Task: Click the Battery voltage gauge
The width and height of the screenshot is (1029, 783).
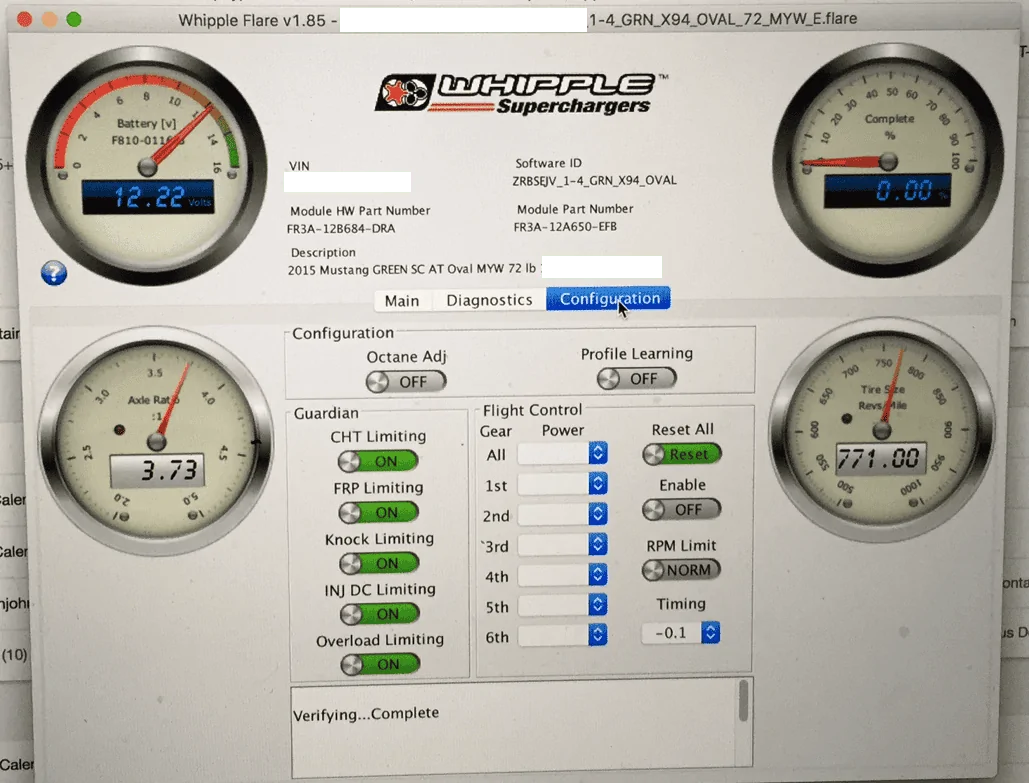Action: coord(146,165)
